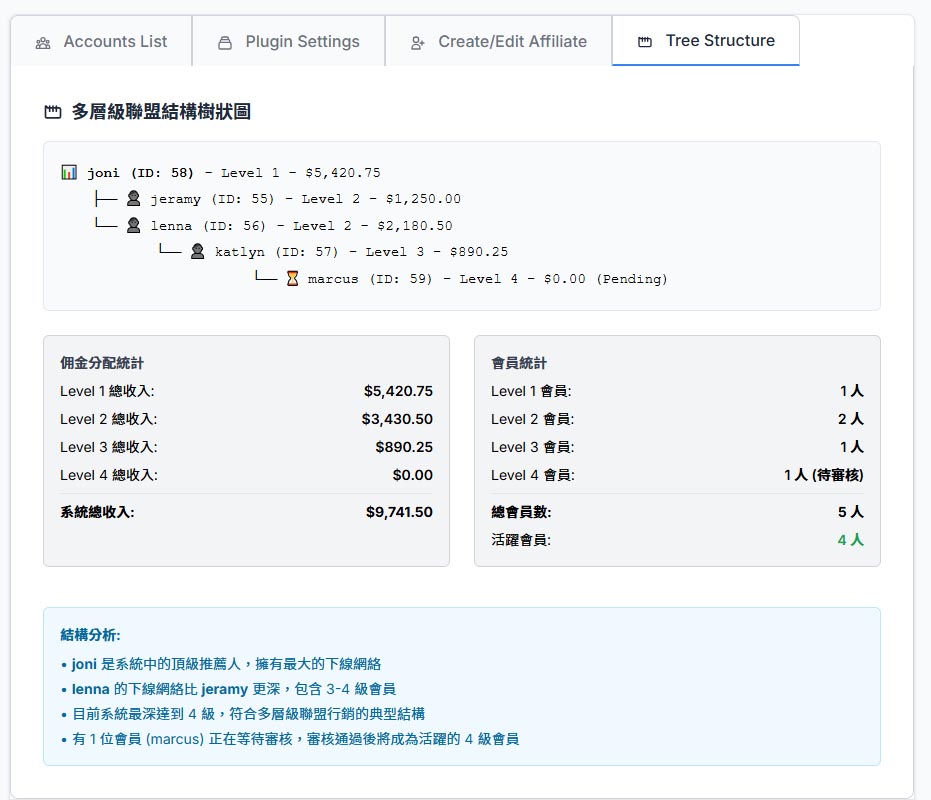Click the user avatar icon beside katlyn
This screenshot has height=800, width=931.
(x=198, y=251)
